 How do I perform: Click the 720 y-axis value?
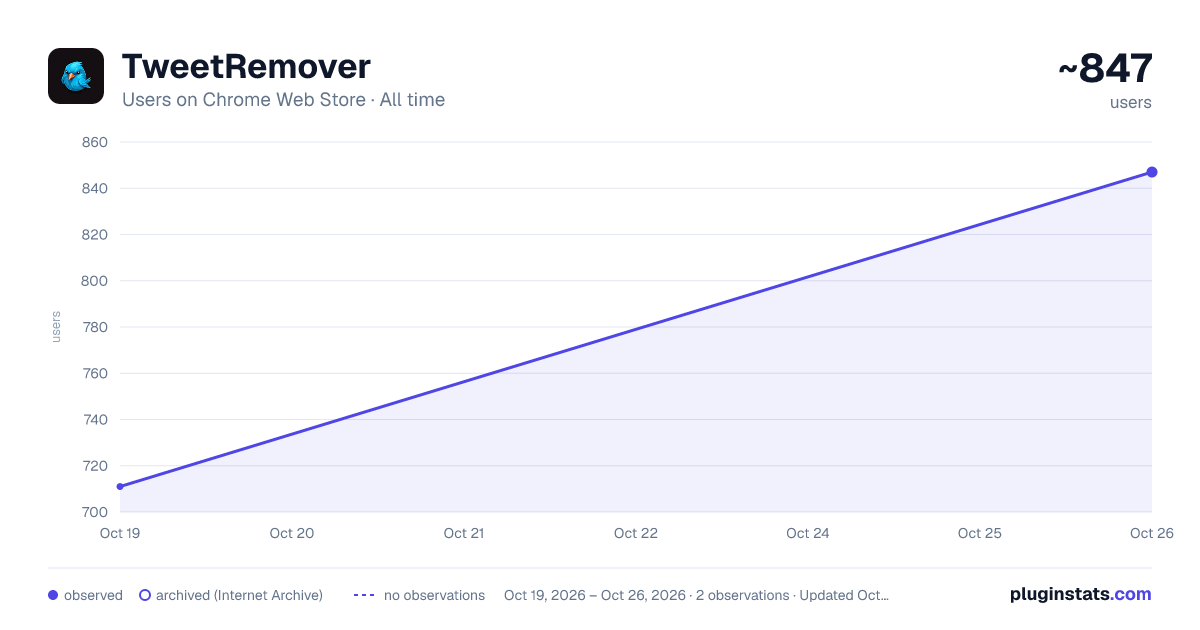click(94, 466)
